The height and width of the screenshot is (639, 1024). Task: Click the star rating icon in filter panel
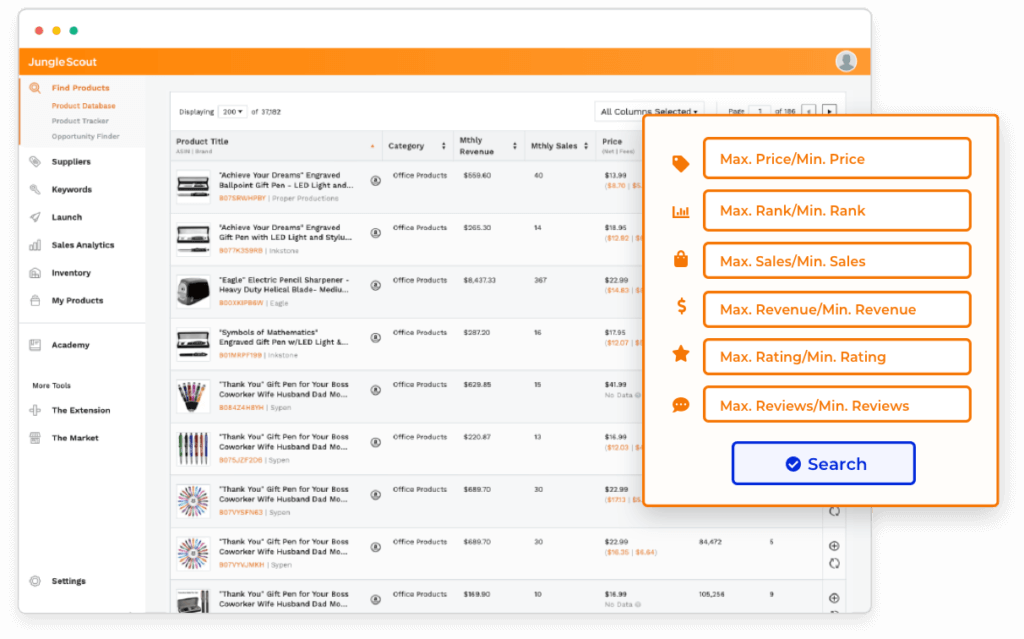tap(680, 354)
